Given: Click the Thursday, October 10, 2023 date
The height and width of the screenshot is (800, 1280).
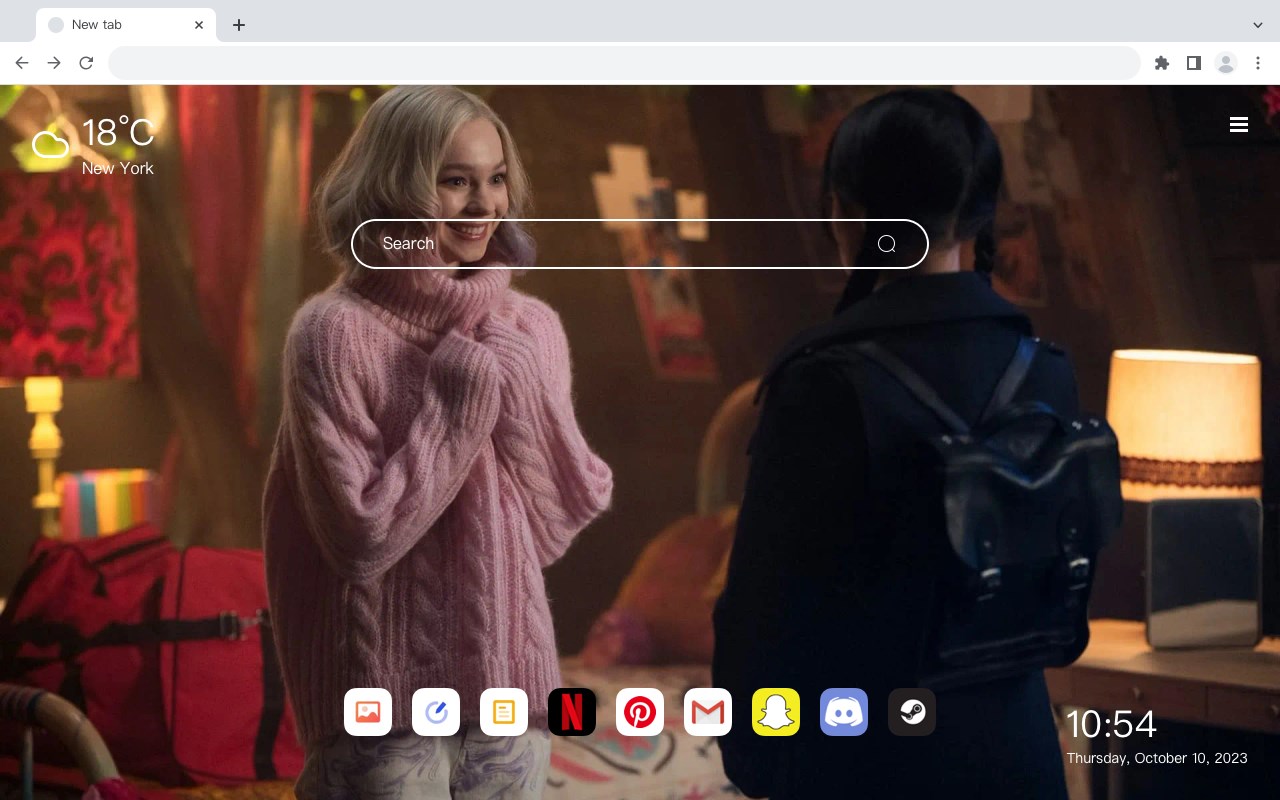Looking at the screenshot, I should tap(1157, 758).
